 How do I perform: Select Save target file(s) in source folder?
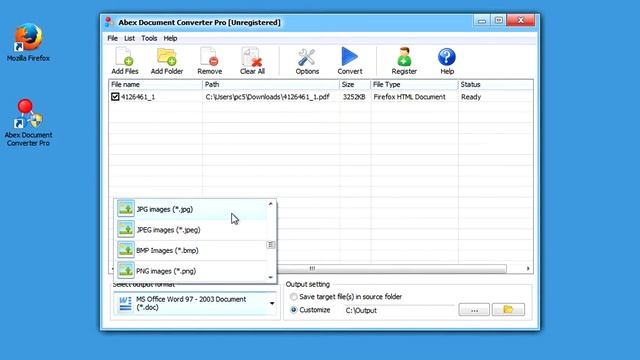[293, 297]
